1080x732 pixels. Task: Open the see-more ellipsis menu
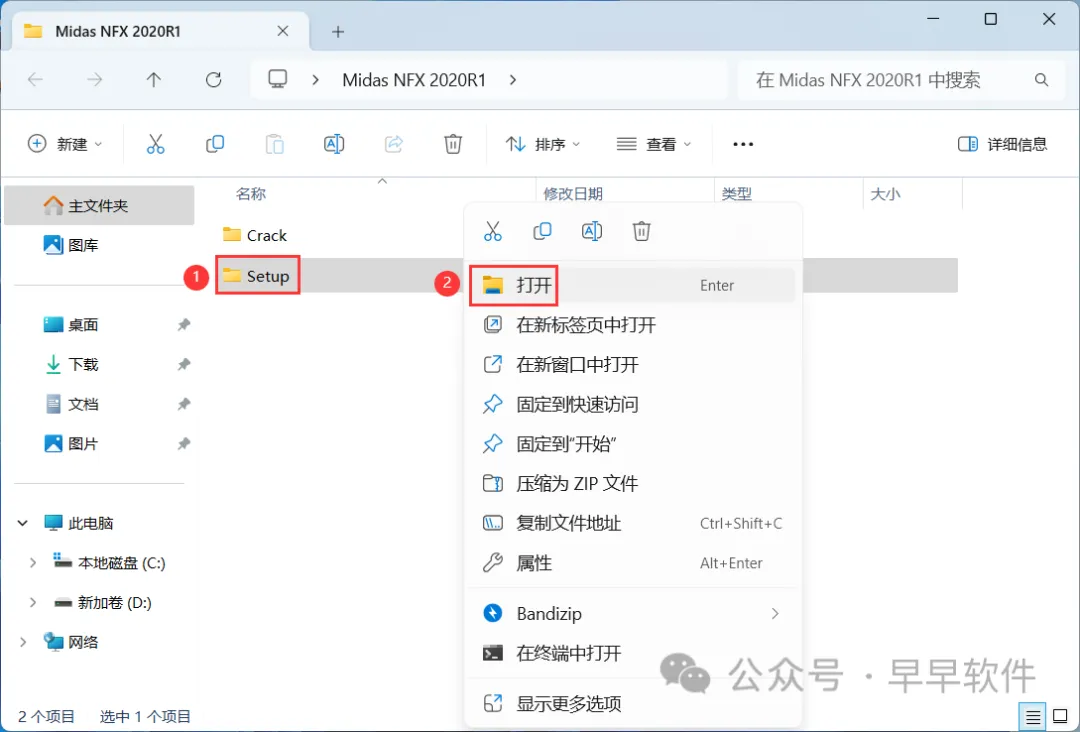743,144
